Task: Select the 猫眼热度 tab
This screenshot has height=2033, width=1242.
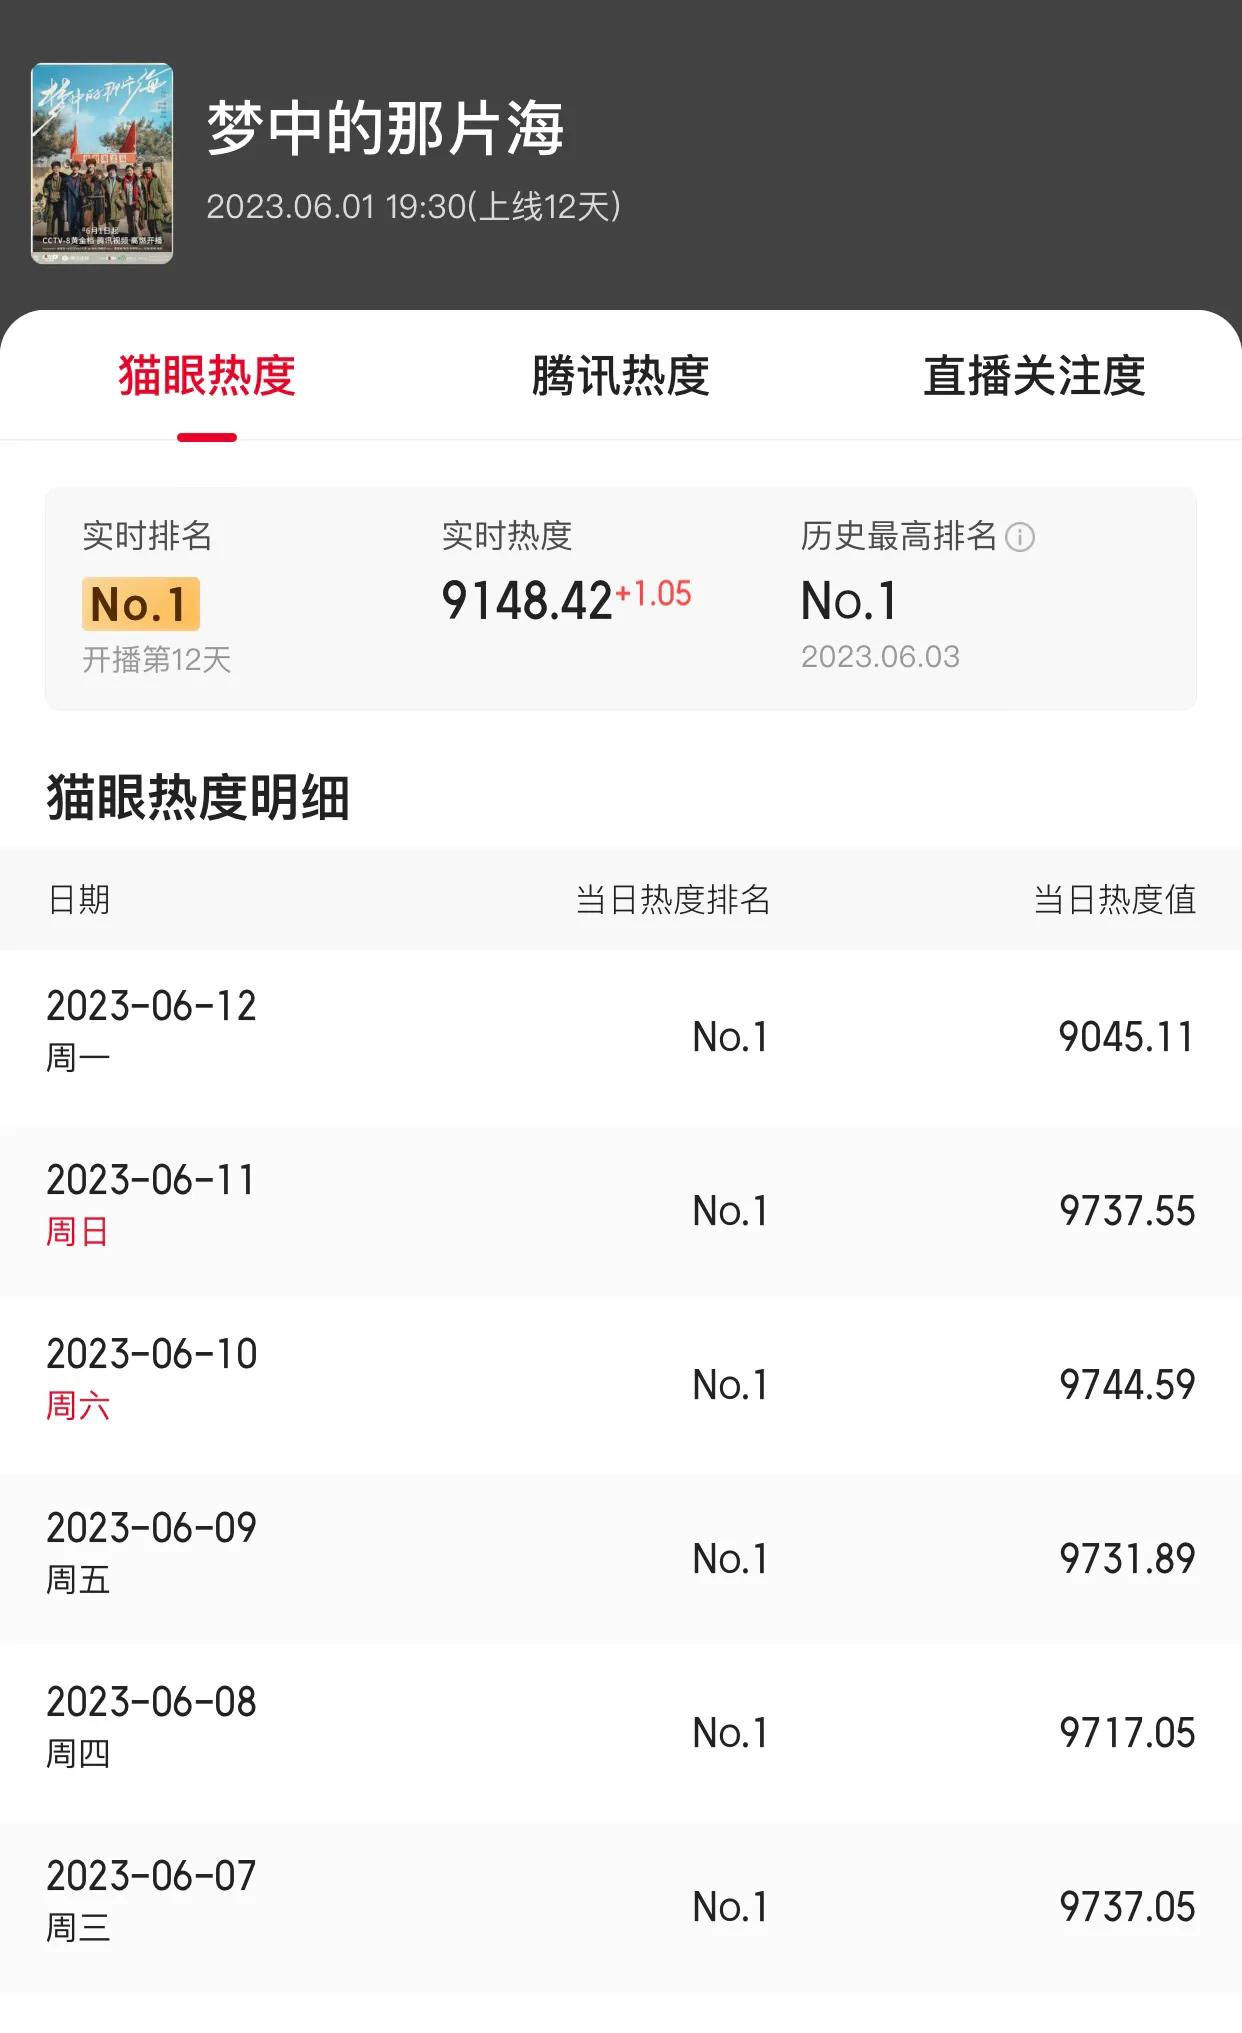Action: (207, 376)
